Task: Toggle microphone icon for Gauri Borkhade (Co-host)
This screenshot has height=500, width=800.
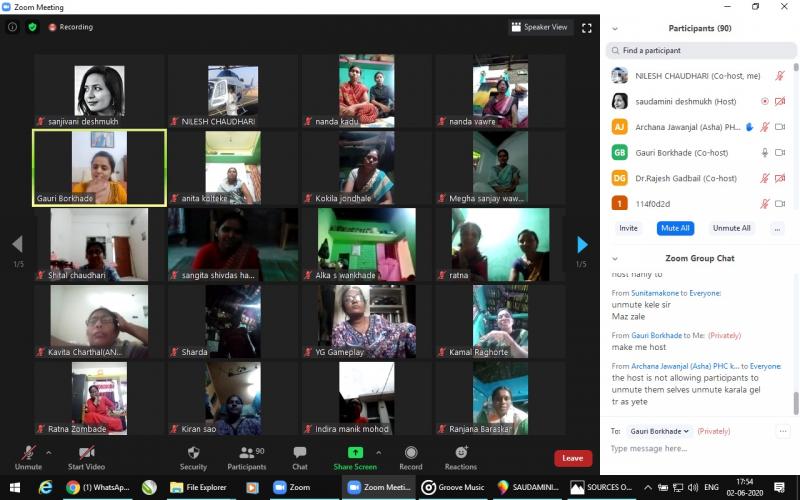Action: 764,153
